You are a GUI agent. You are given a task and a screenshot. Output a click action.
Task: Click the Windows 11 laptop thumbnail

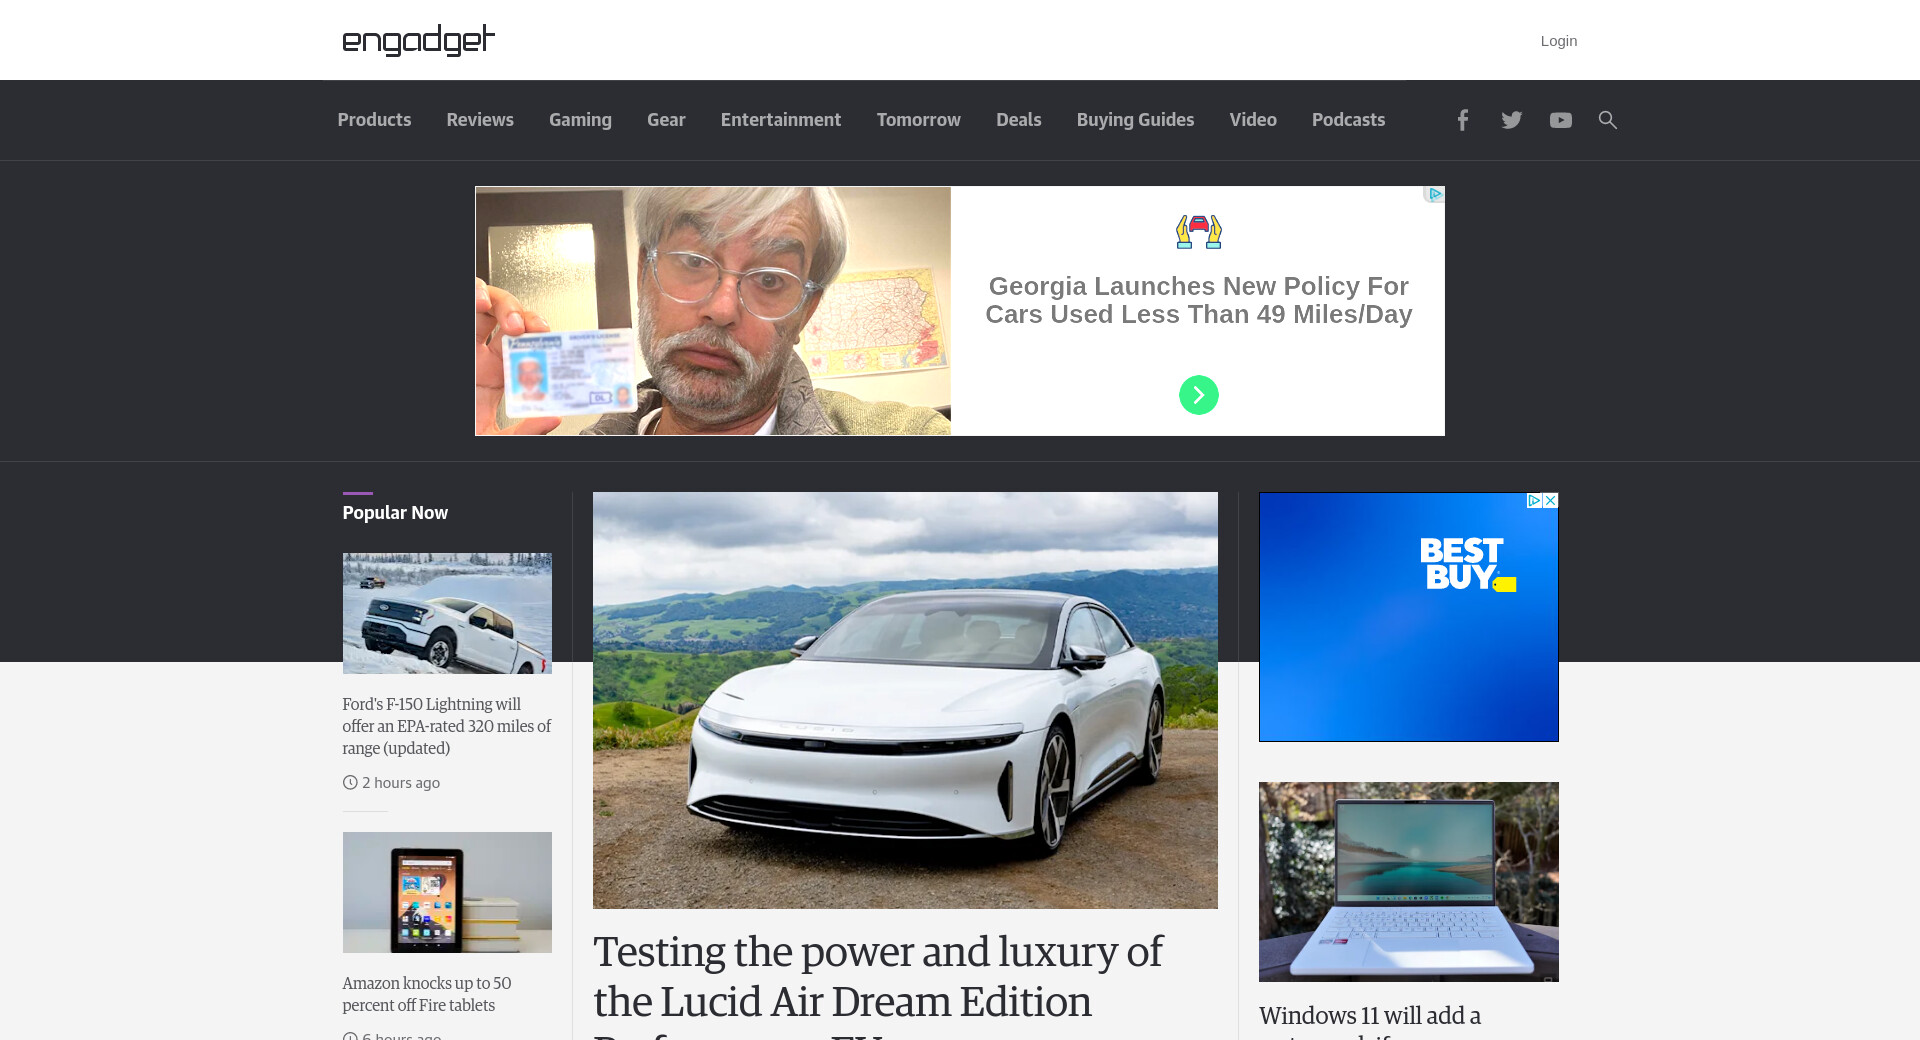(x=1408, y=882)
